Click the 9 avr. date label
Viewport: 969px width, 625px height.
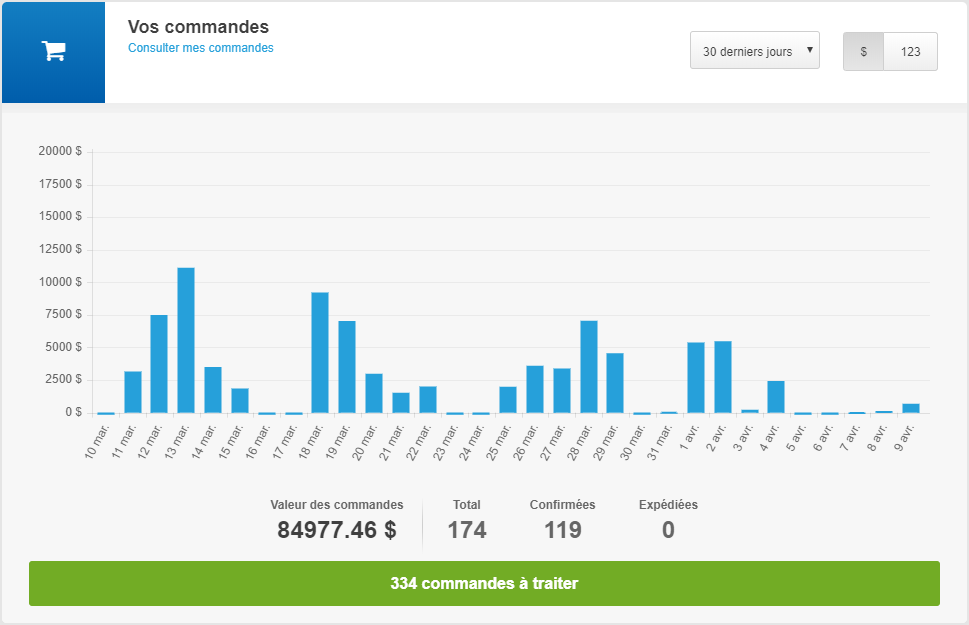click(x=903, y=438)
